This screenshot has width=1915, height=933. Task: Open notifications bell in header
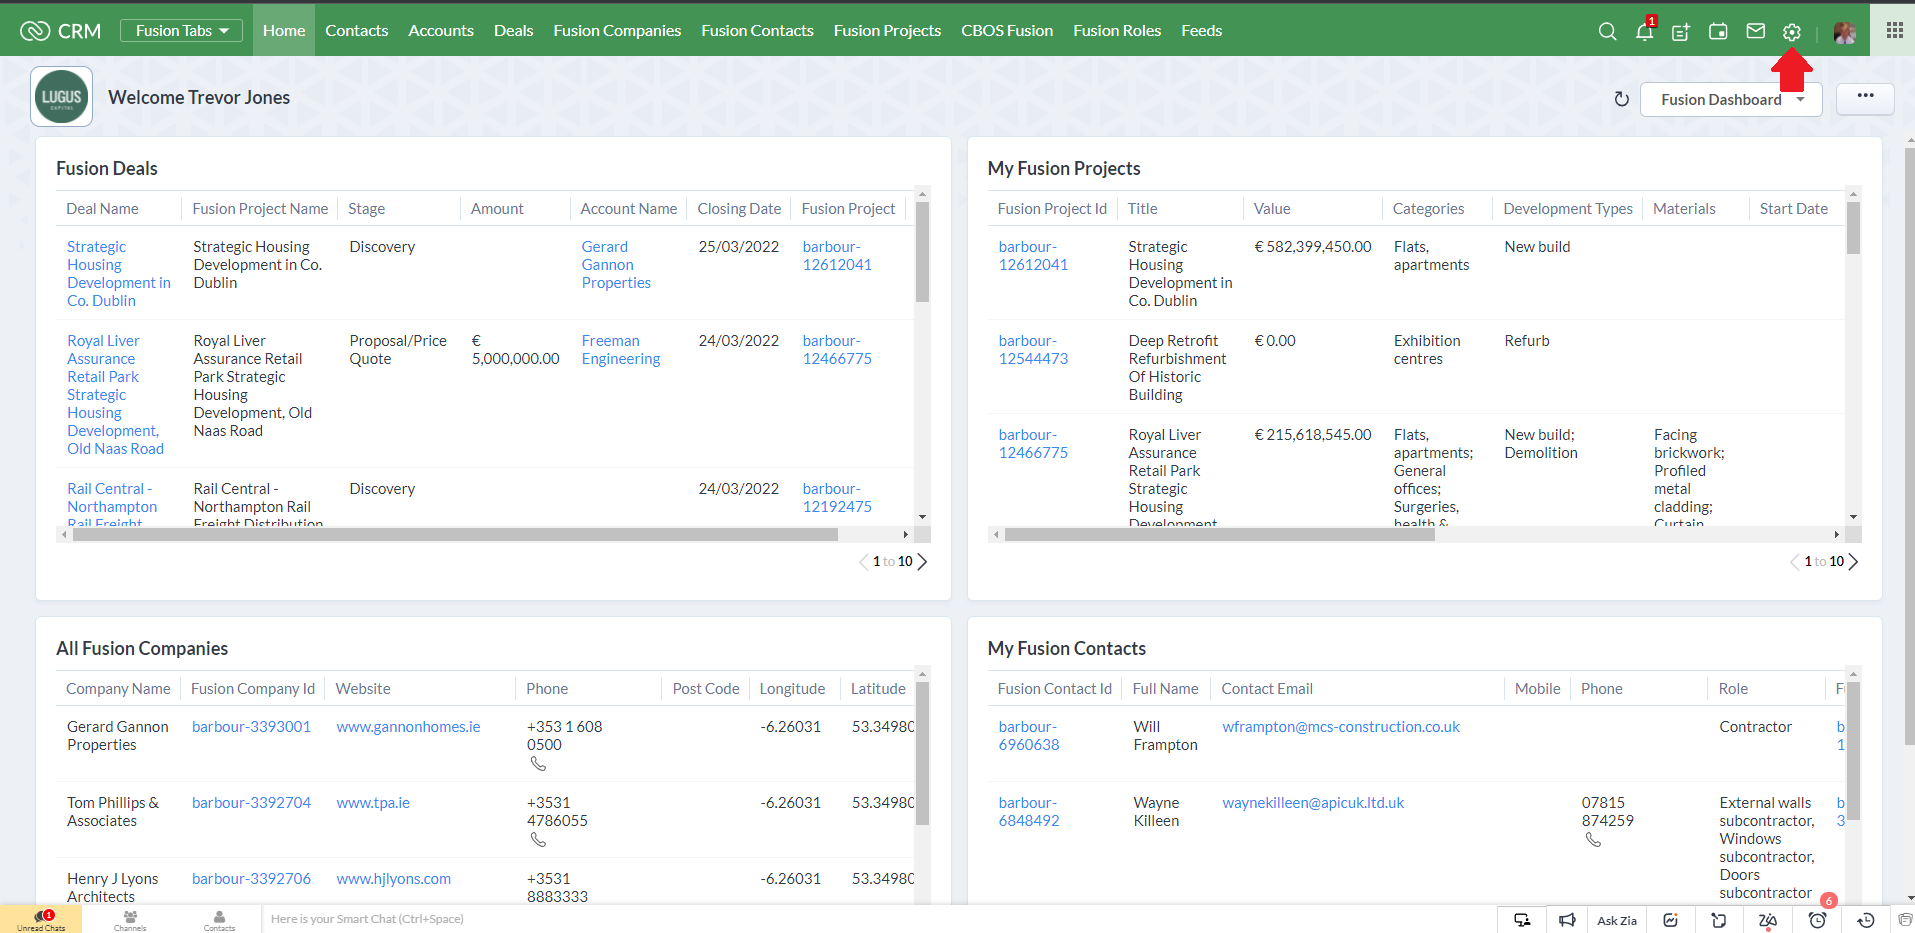click(x=1645, y=30)
